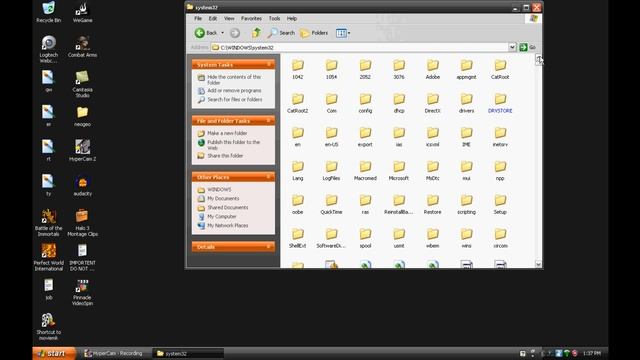Open the Tools menu

click(x=274, y=18)
